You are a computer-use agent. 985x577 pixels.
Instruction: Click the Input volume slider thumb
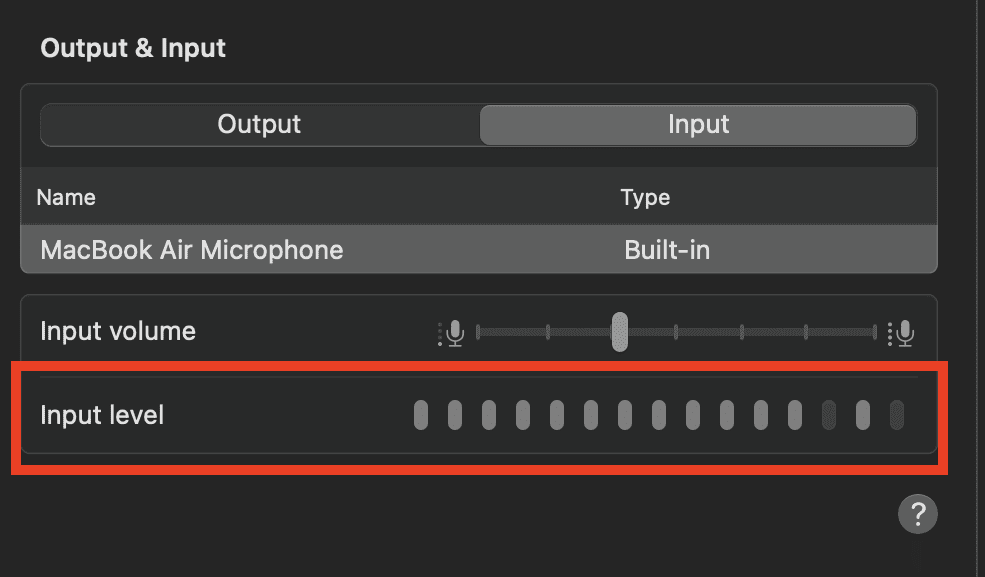point(620,332)
